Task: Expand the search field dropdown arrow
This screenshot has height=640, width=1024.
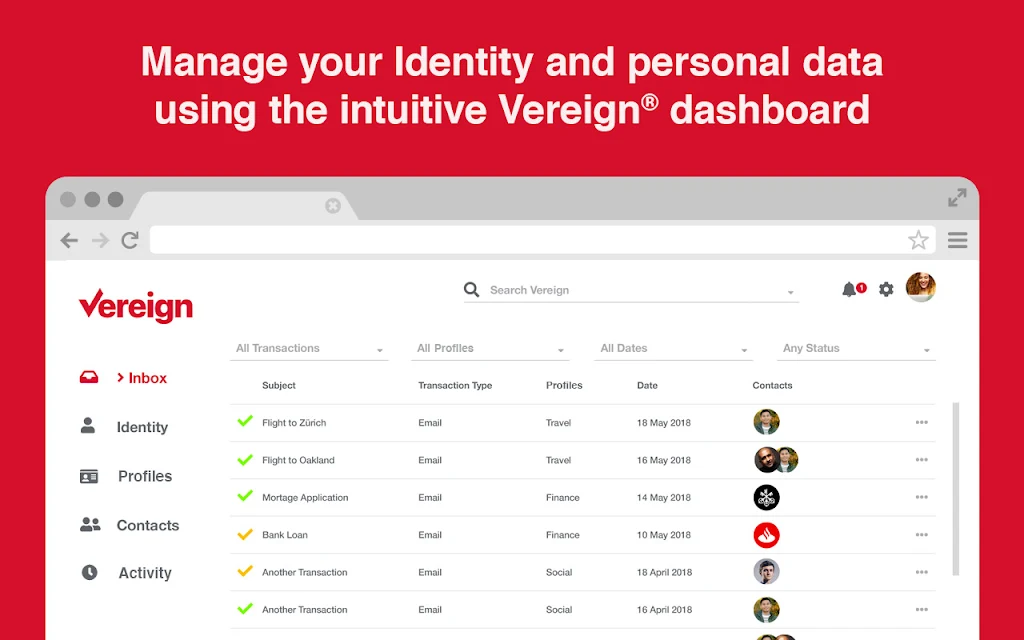Action: point(790,293)
